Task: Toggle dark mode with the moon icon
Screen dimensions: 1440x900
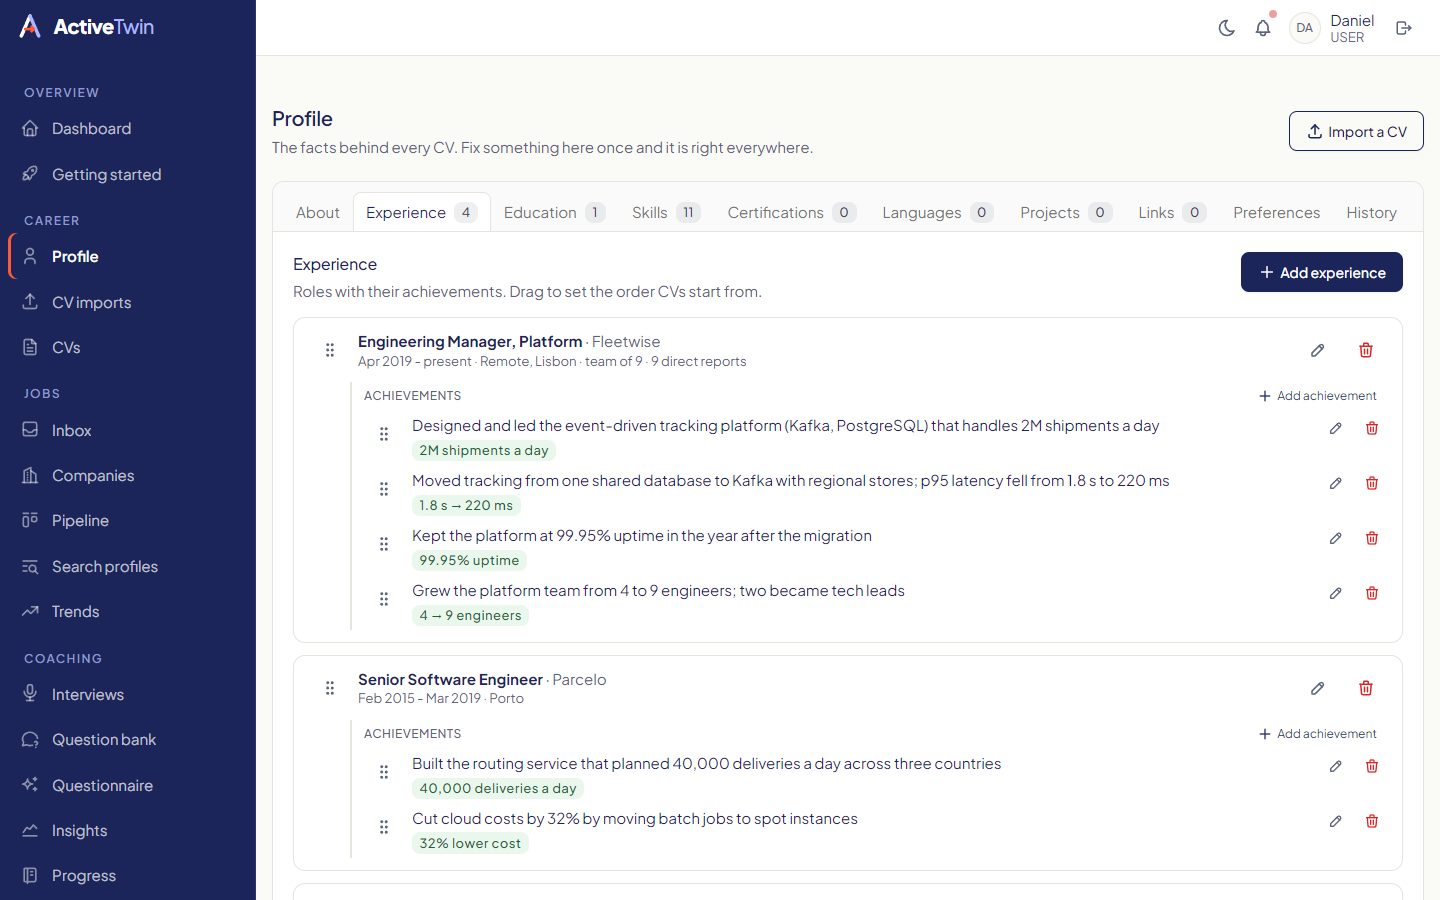Action: coord(1226,28)
